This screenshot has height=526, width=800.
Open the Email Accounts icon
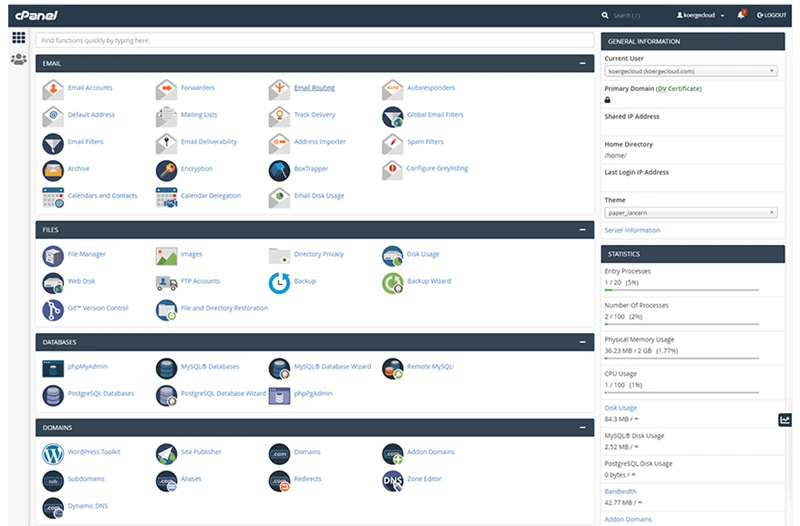(x=53, y=89)
